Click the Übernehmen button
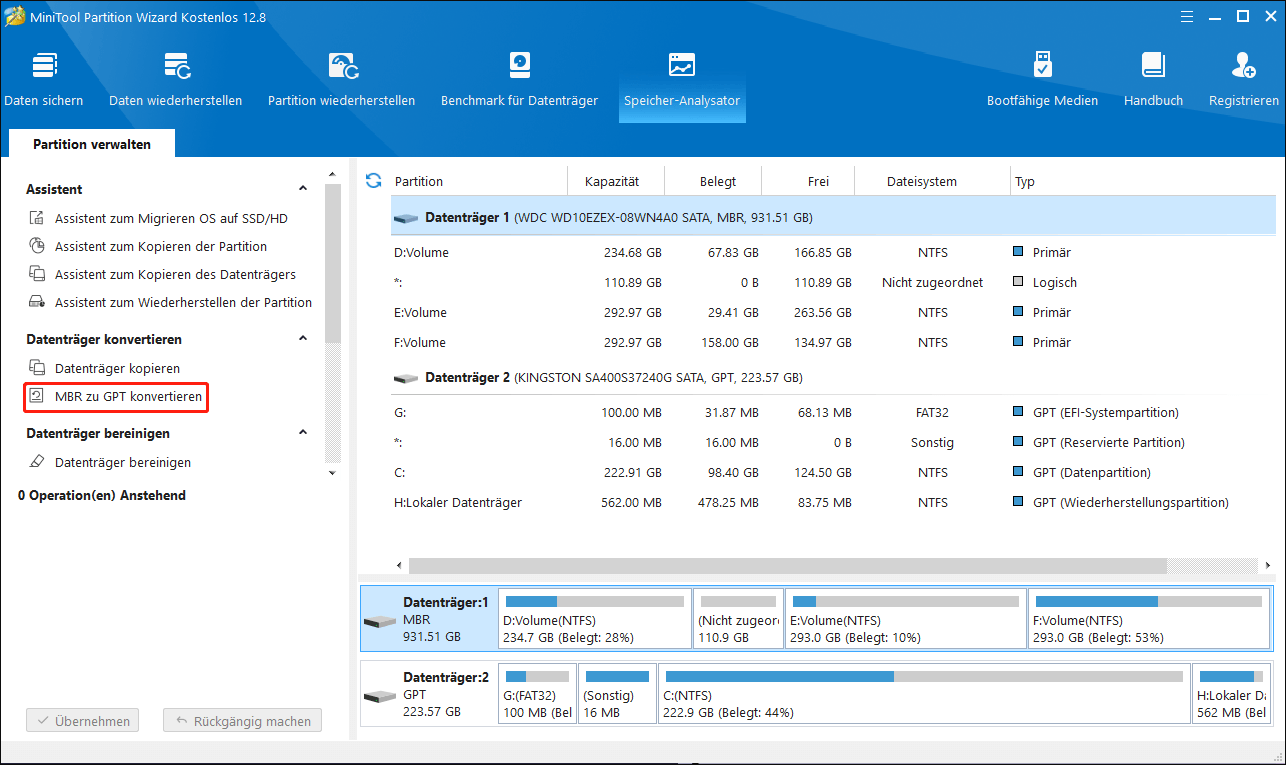The width and height of the screenshot is (1286, 765). coord(83,720)
